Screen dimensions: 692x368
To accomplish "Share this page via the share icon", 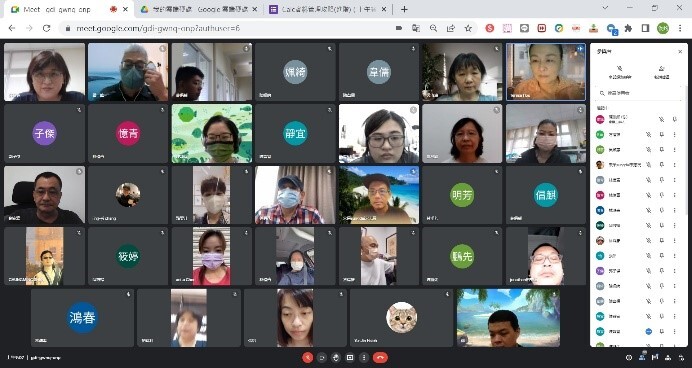I will pyautogui.click(x=451, y=28).
